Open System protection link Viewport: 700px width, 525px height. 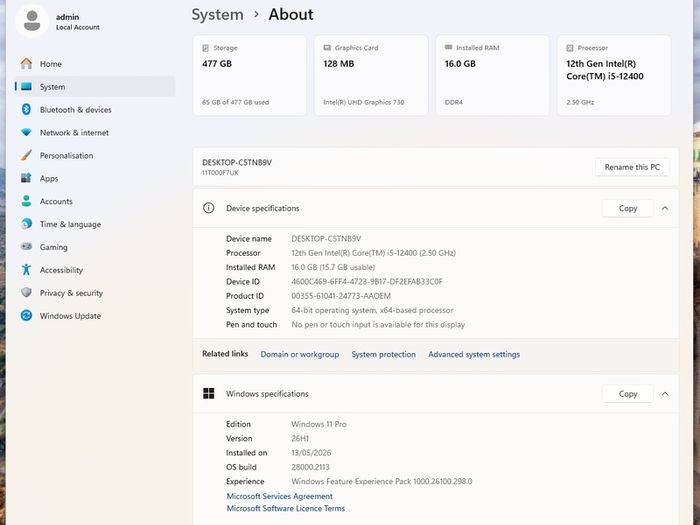click(383, 354)
